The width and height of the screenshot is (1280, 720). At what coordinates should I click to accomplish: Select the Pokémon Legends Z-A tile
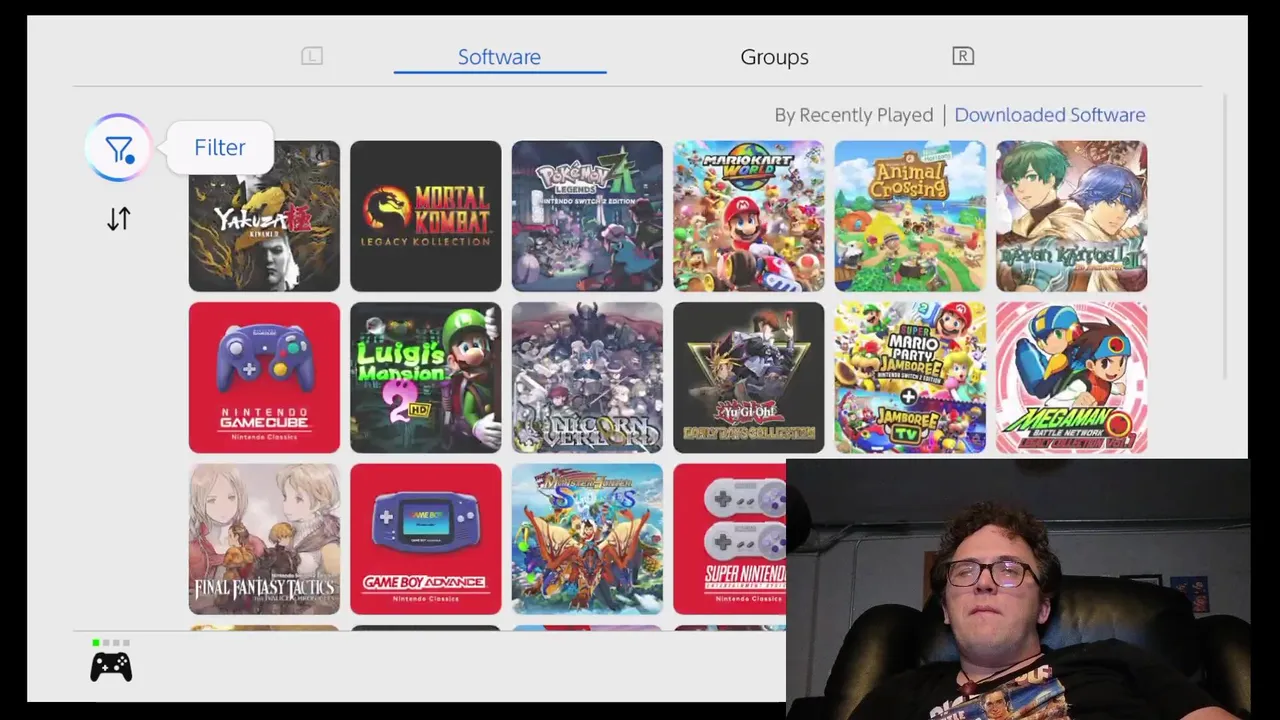point(587,216)
